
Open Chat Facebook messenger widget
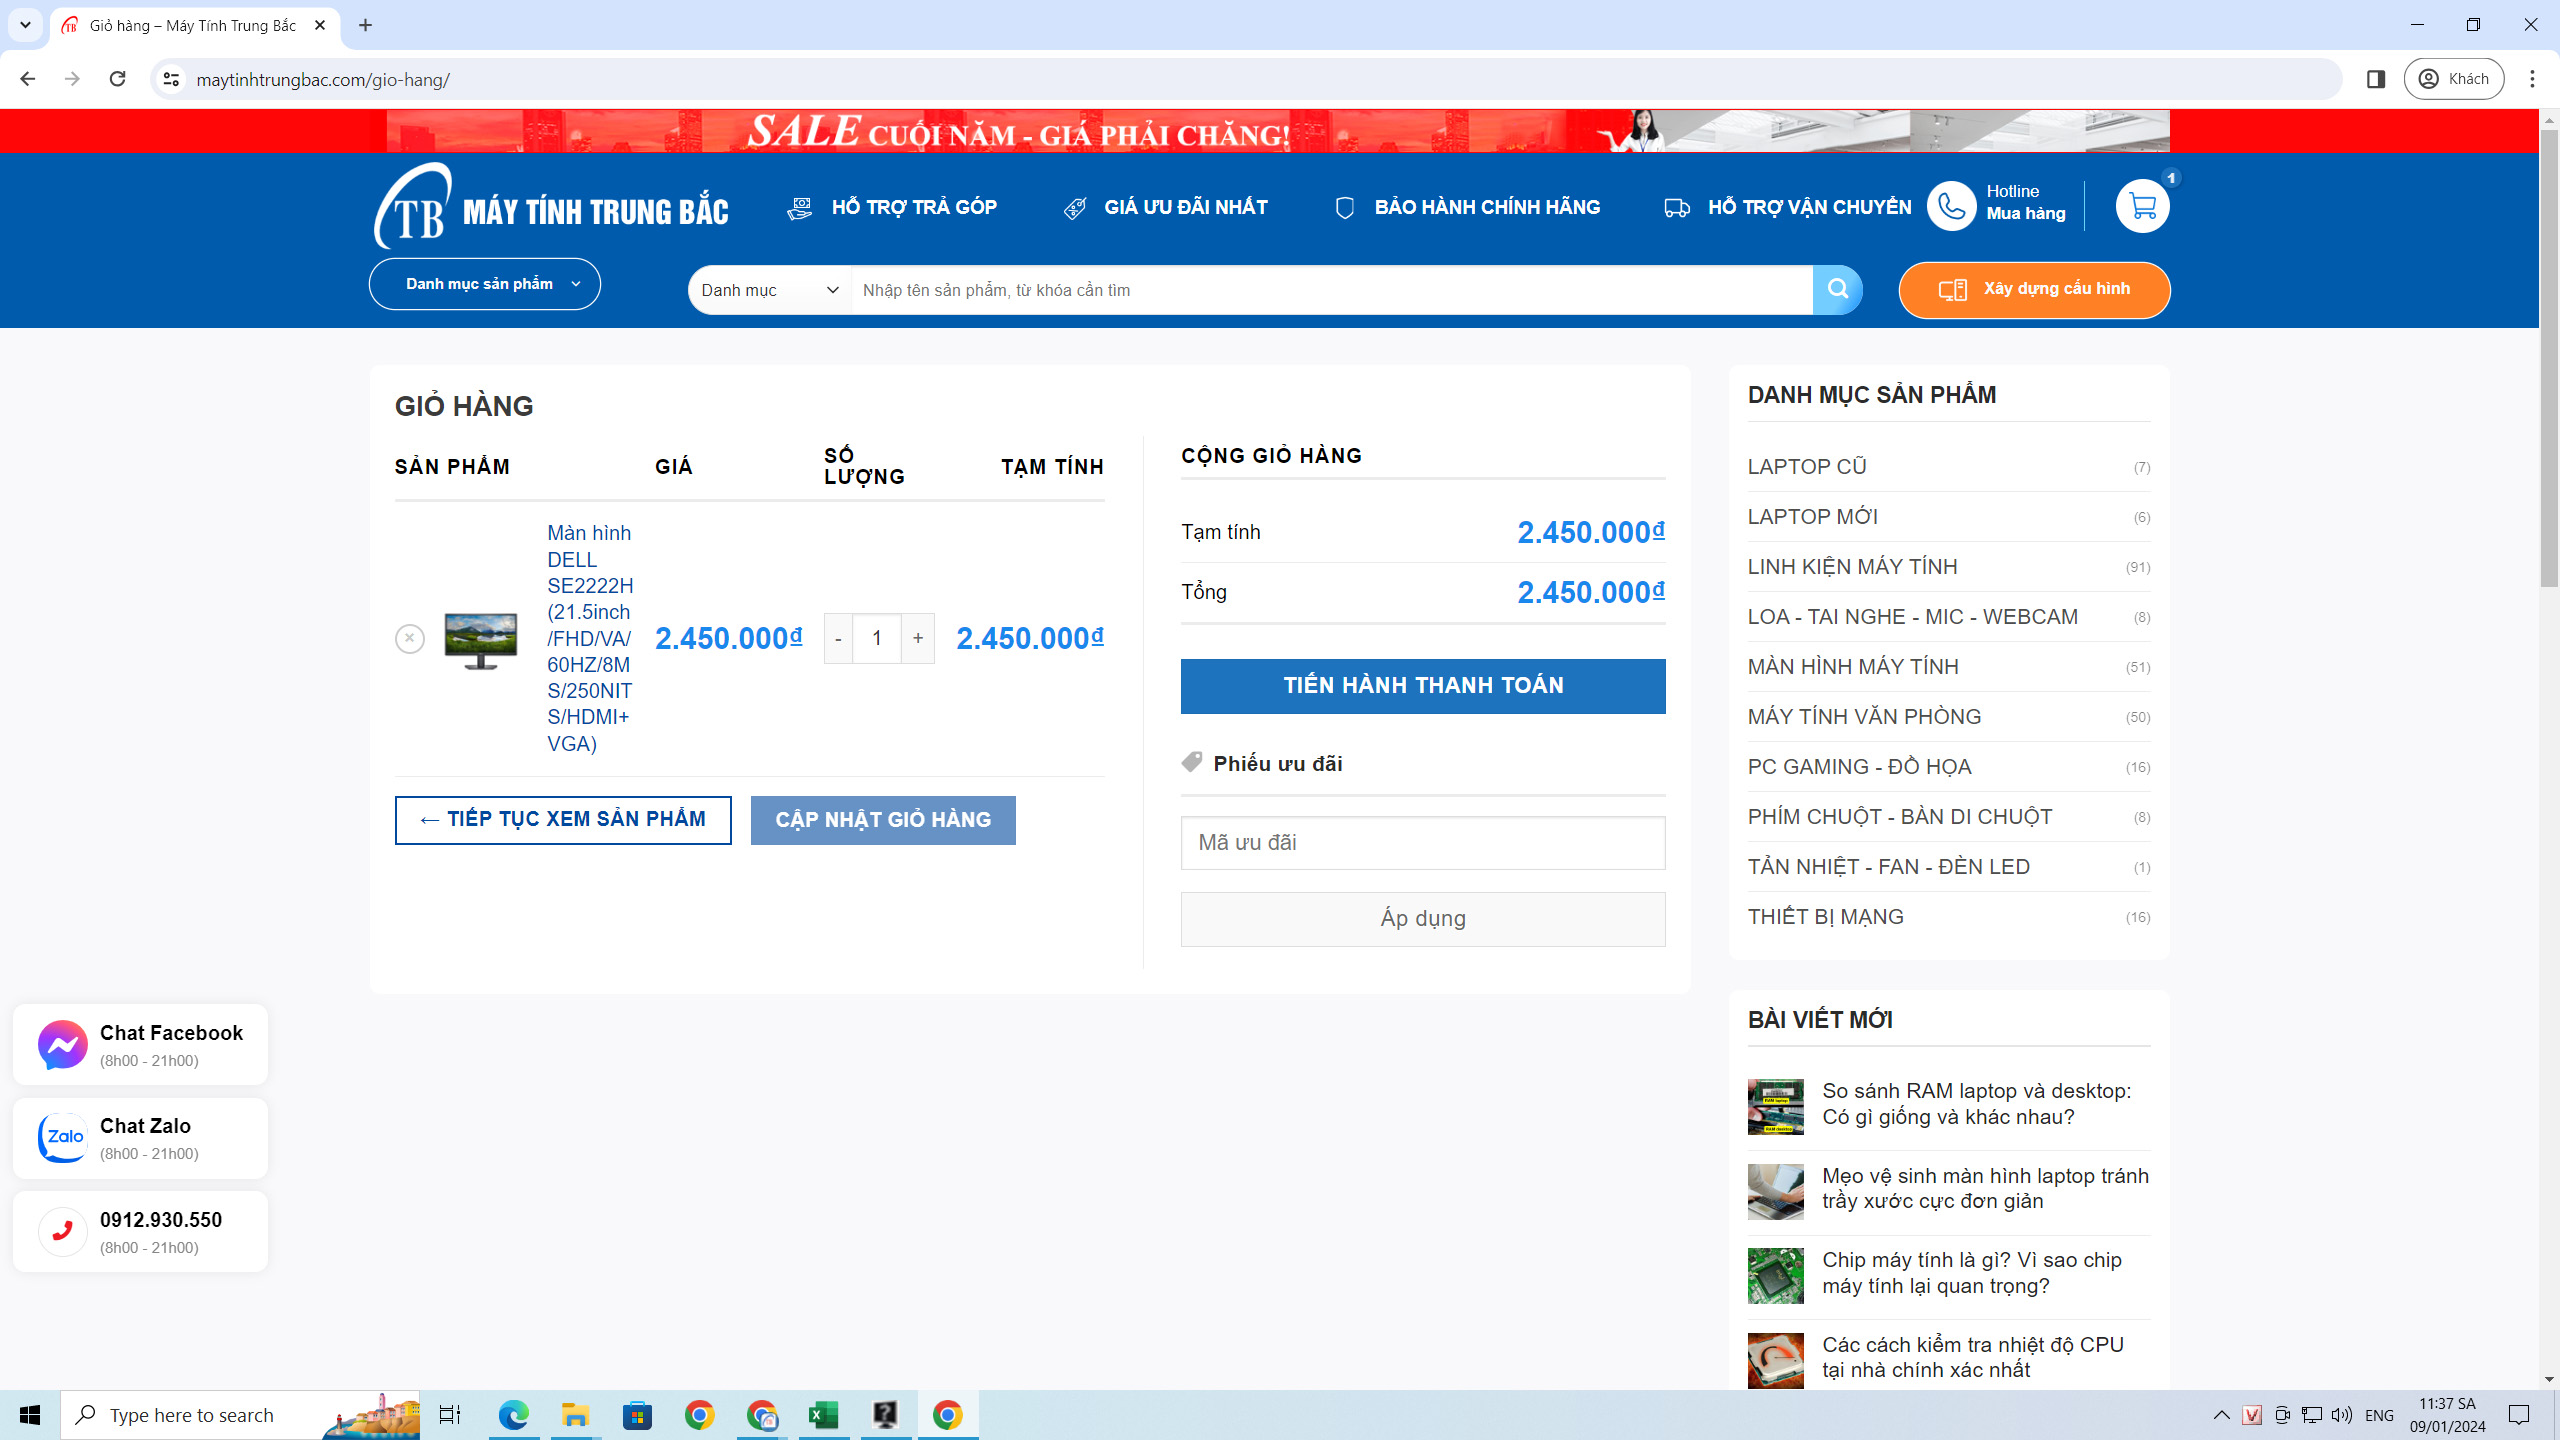click(x=140, y=1045)
